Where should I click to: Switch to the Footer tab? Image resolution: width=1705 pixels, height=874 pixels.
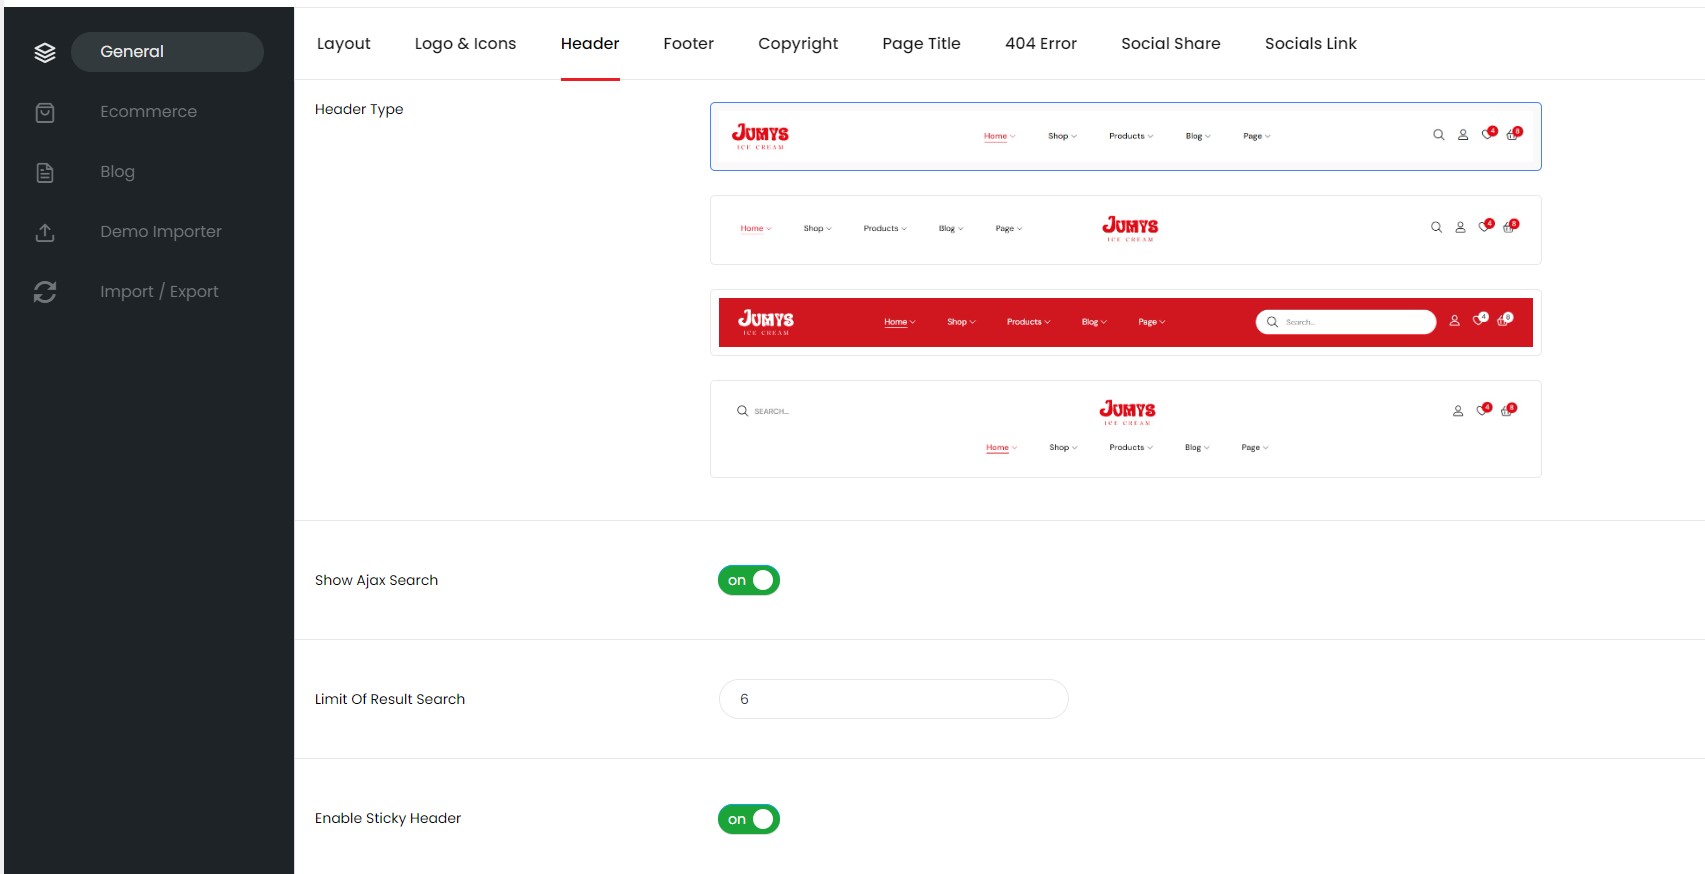[688, 44]
